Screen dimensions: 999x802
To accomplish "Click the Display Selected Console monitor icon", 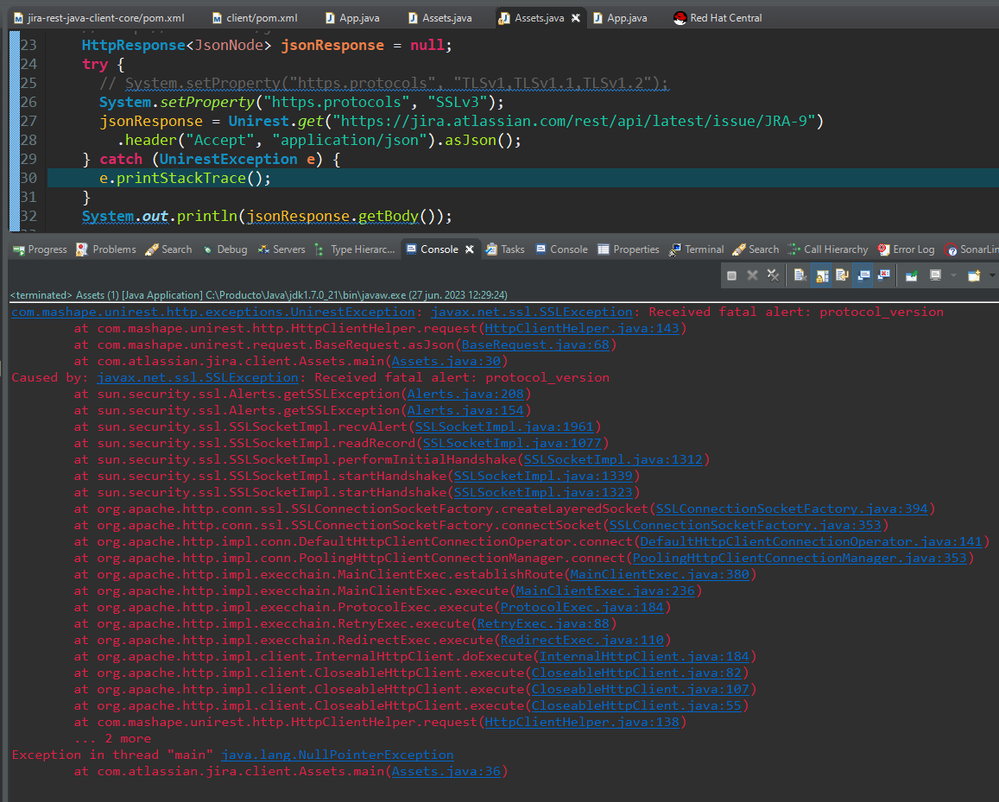I will (935, 275).
